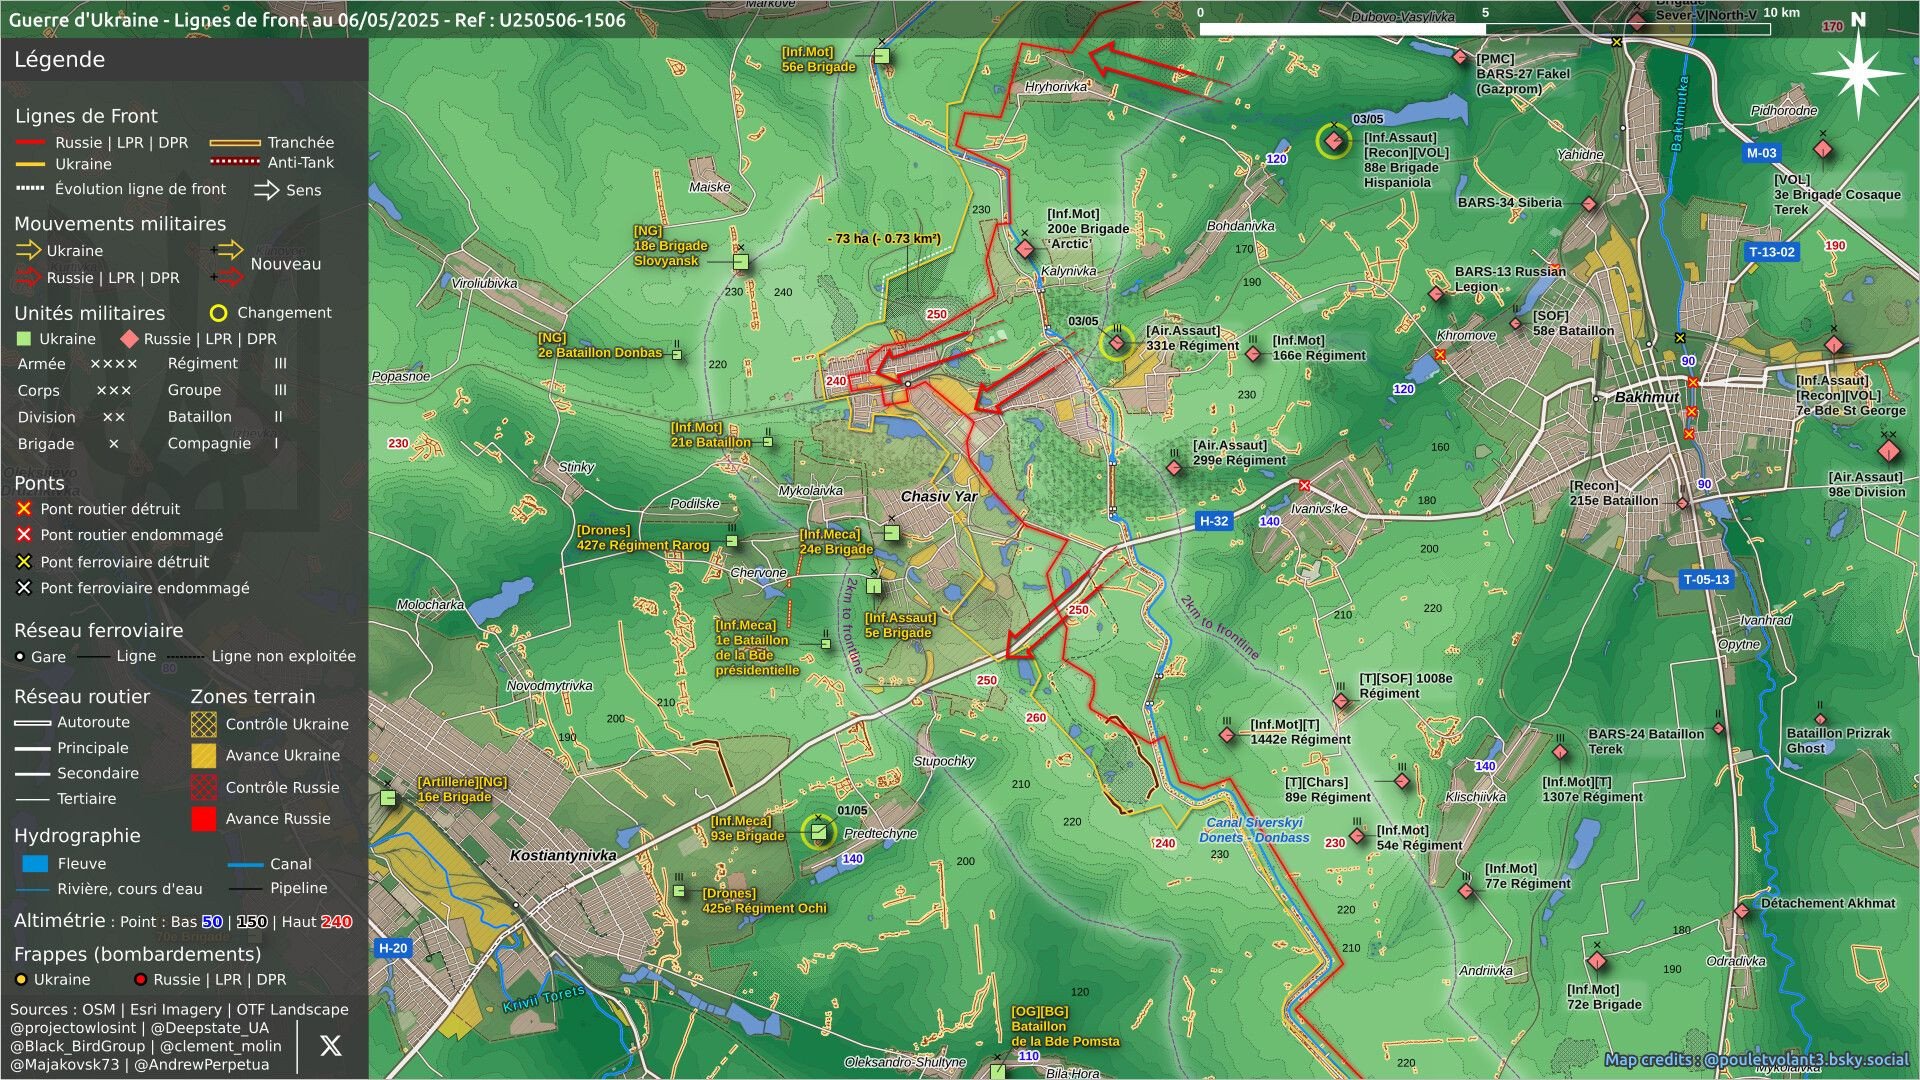This screenshot has width=1920, height=1080.
Task: Pick the Avance Russie red swatch
Action: pos(203,818)
